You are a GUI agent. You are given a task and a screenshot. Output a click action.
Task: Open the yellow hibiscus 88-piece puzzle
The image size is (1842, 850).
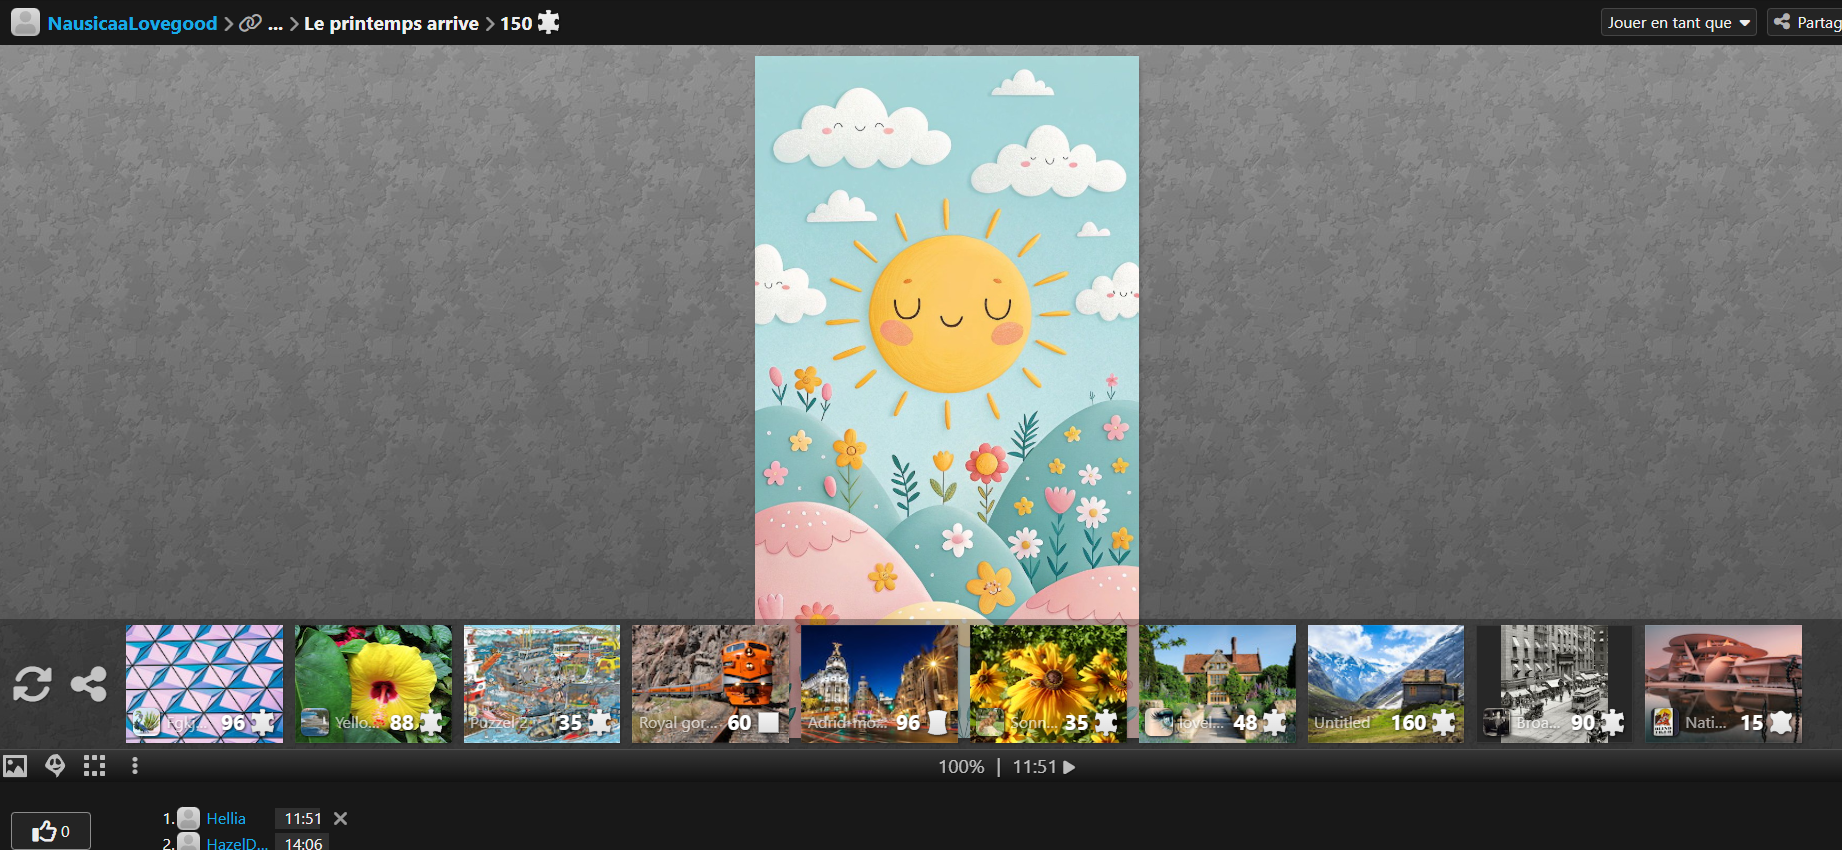coord(373,684)
